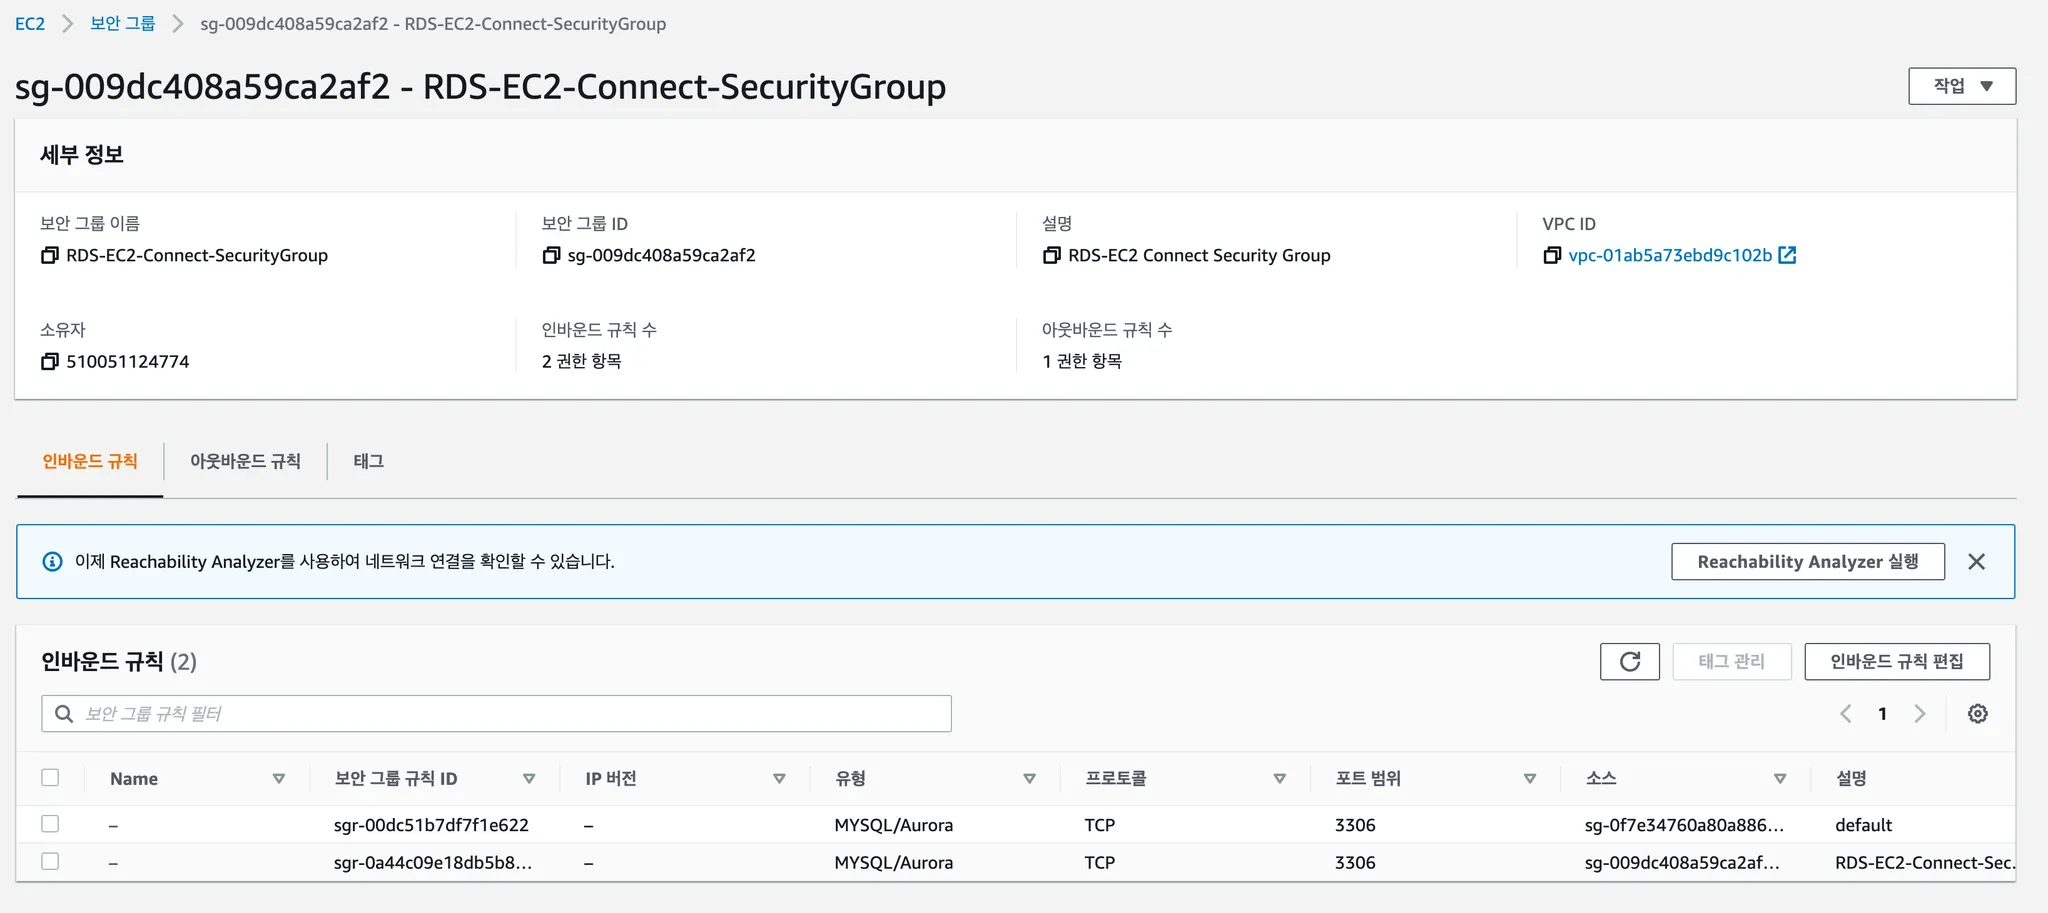The height and width of the screenshot is (913, 2048).
Task: Sort by the 포트 범위 column arrow
Action: click(x=1529, y=779)
